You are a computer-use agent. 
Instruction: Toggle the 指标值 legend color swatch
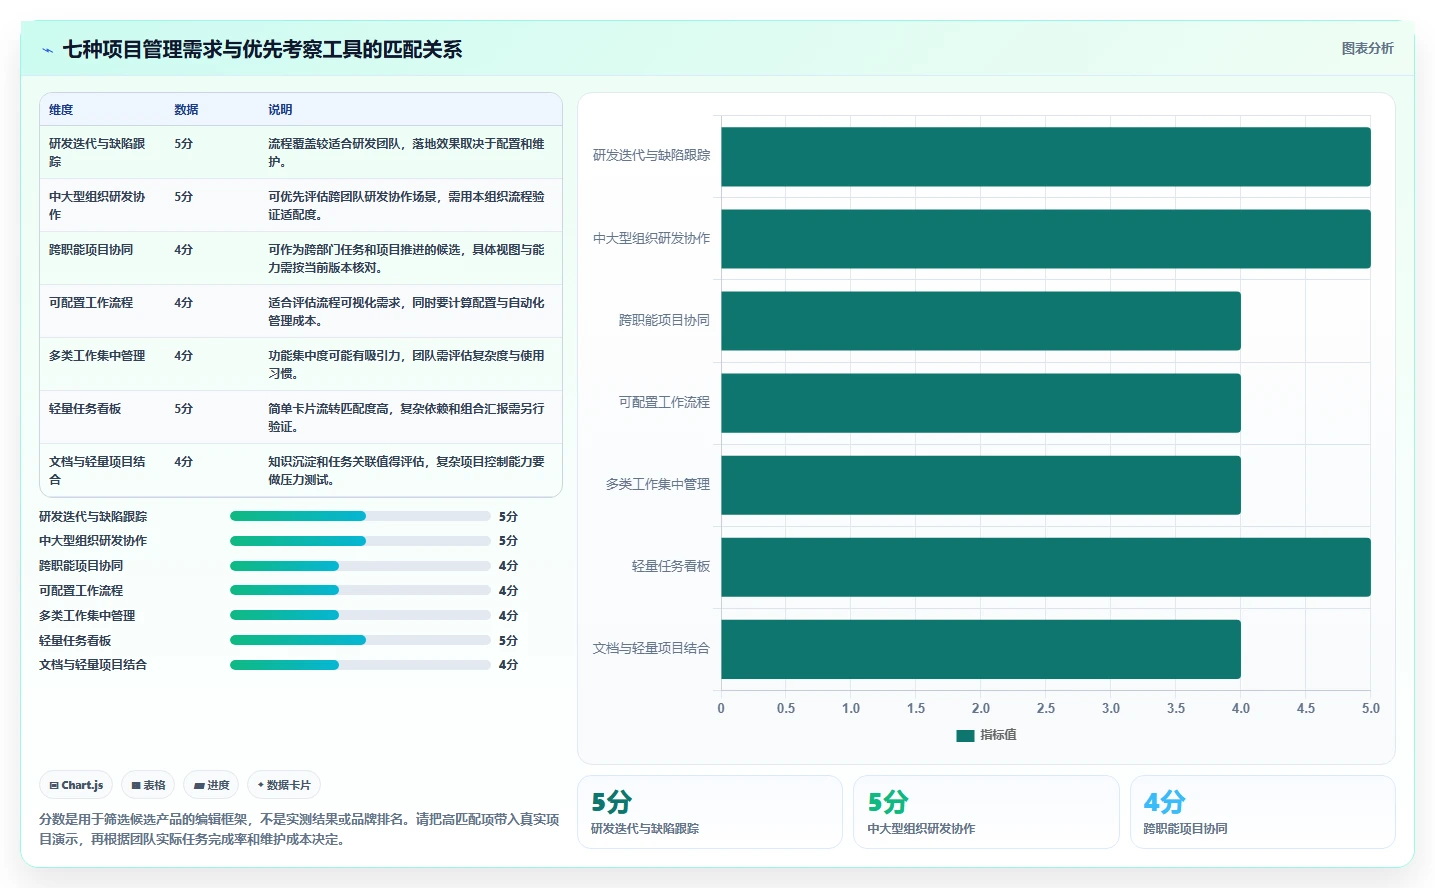tap(965, 735)
